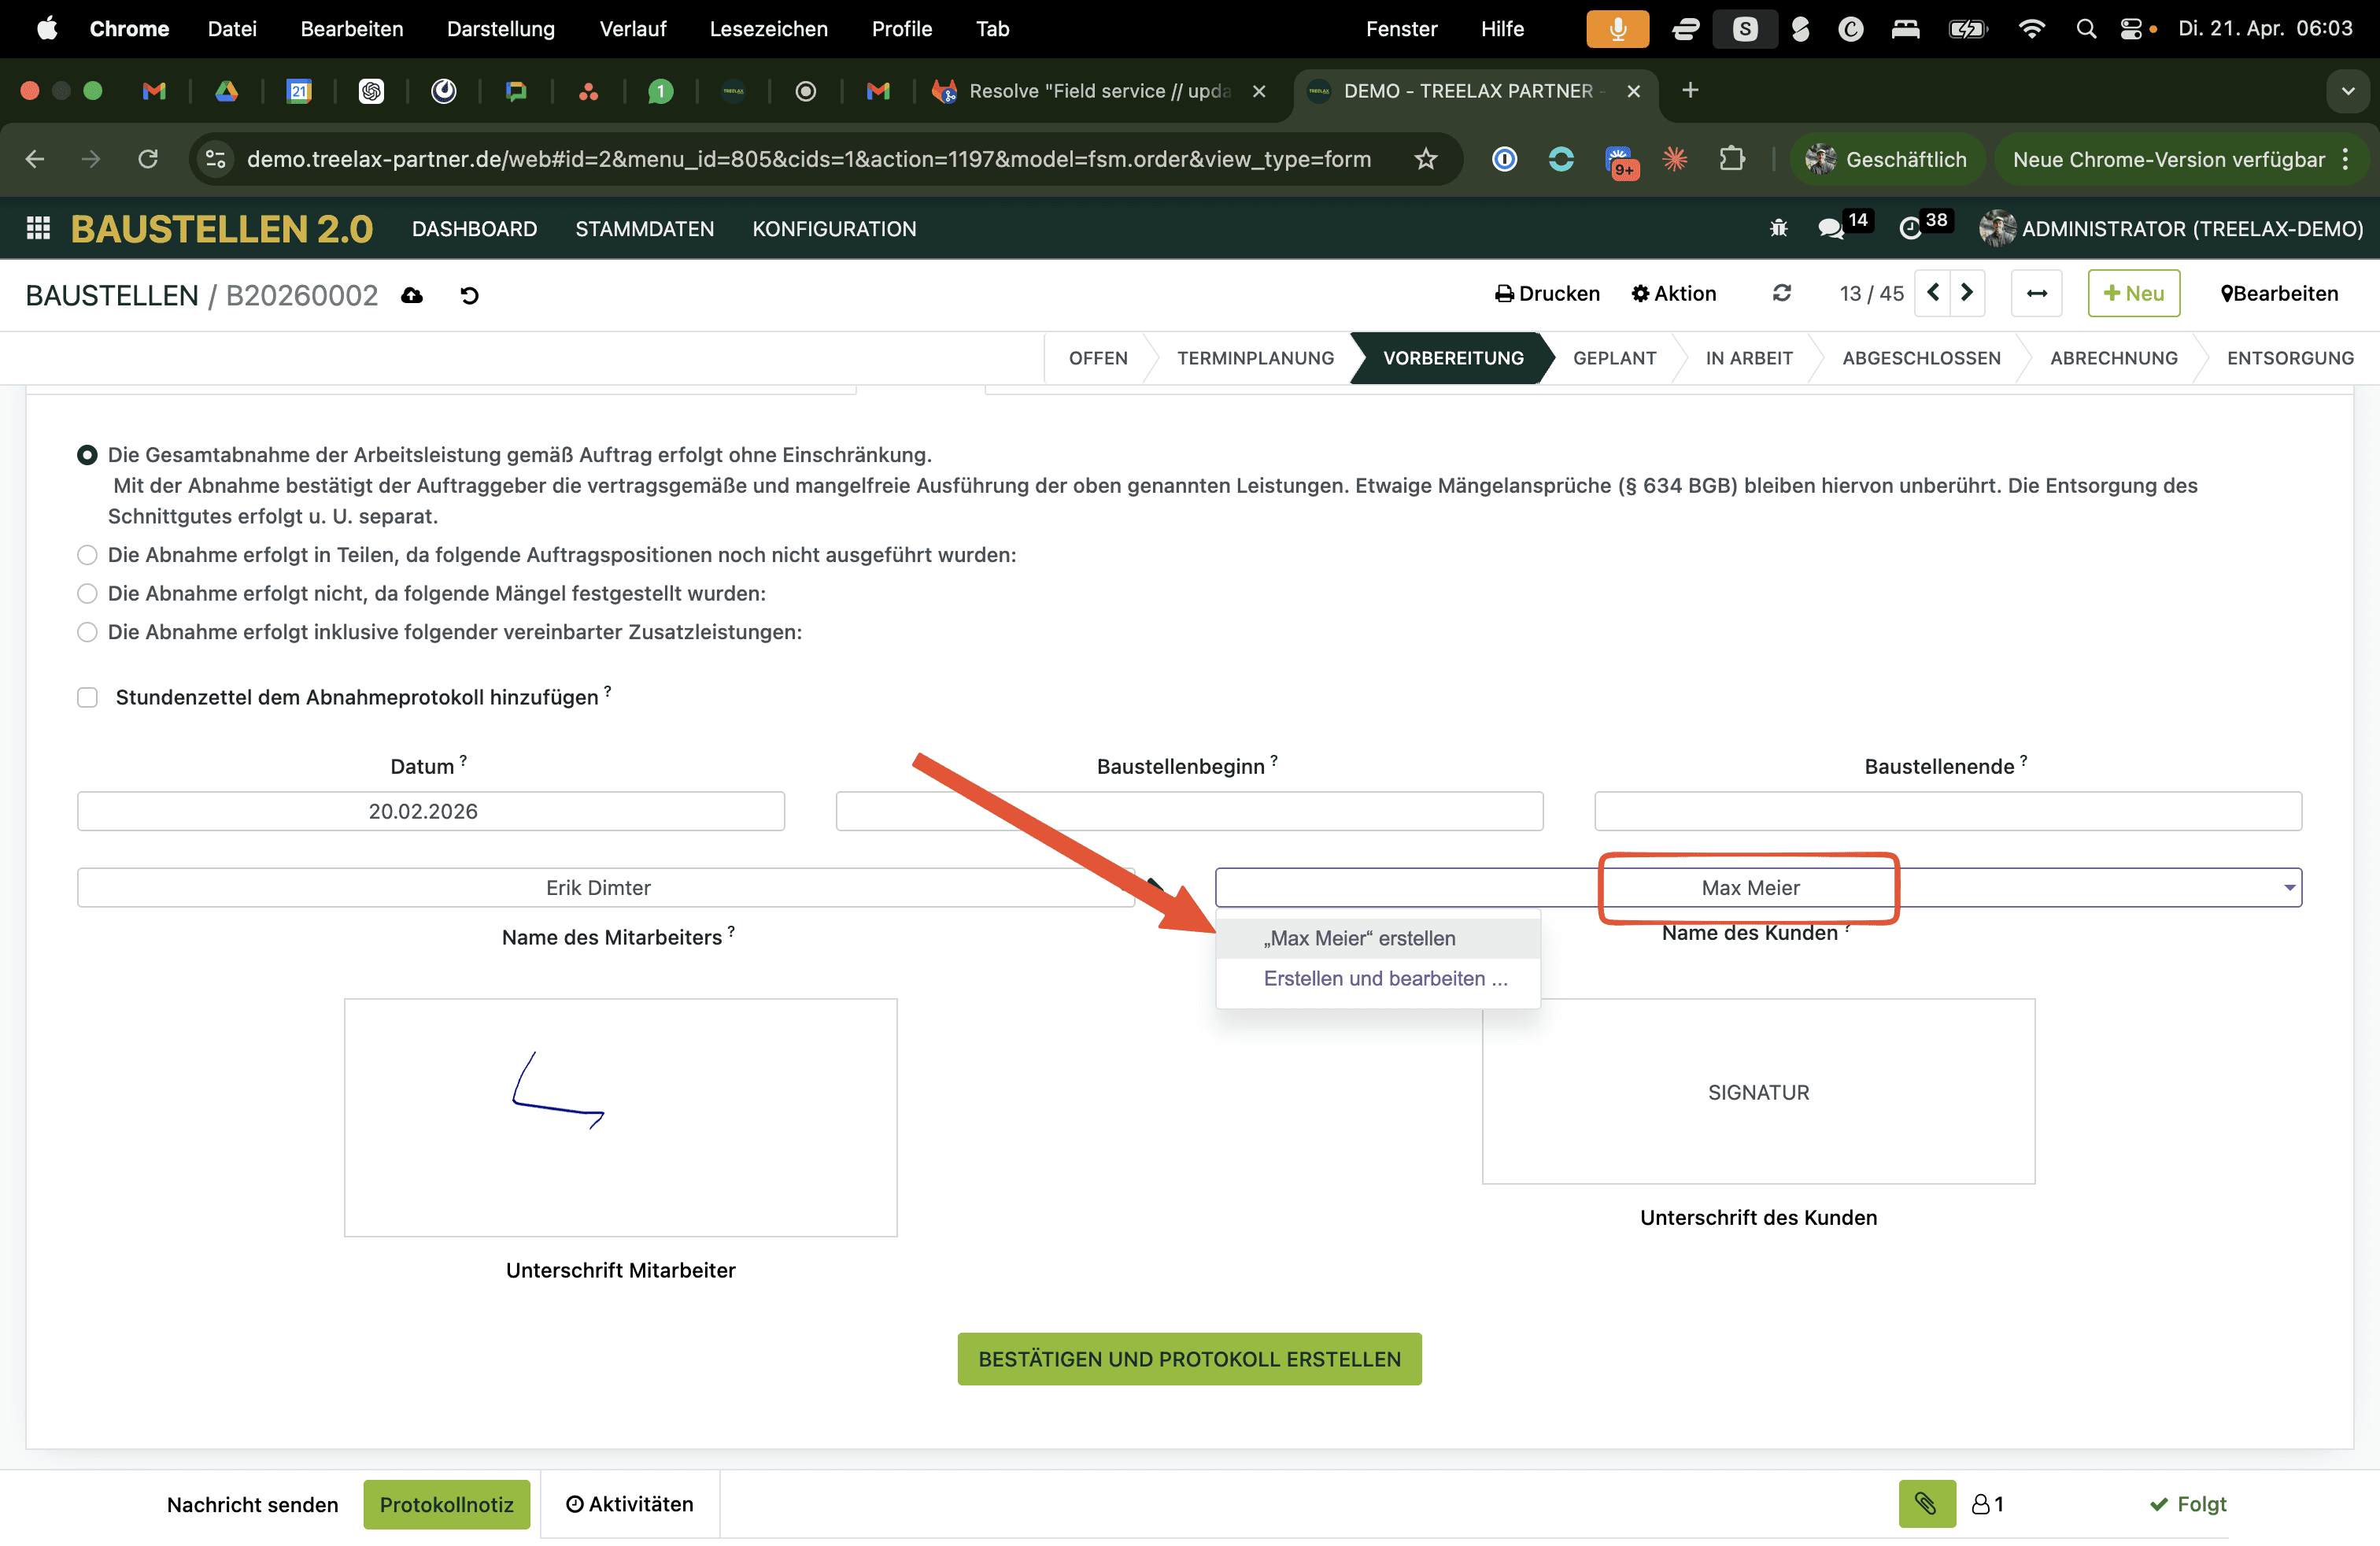
Task: Click the undo discard icon beside B20260002
Action: click(x=469, y=295)
